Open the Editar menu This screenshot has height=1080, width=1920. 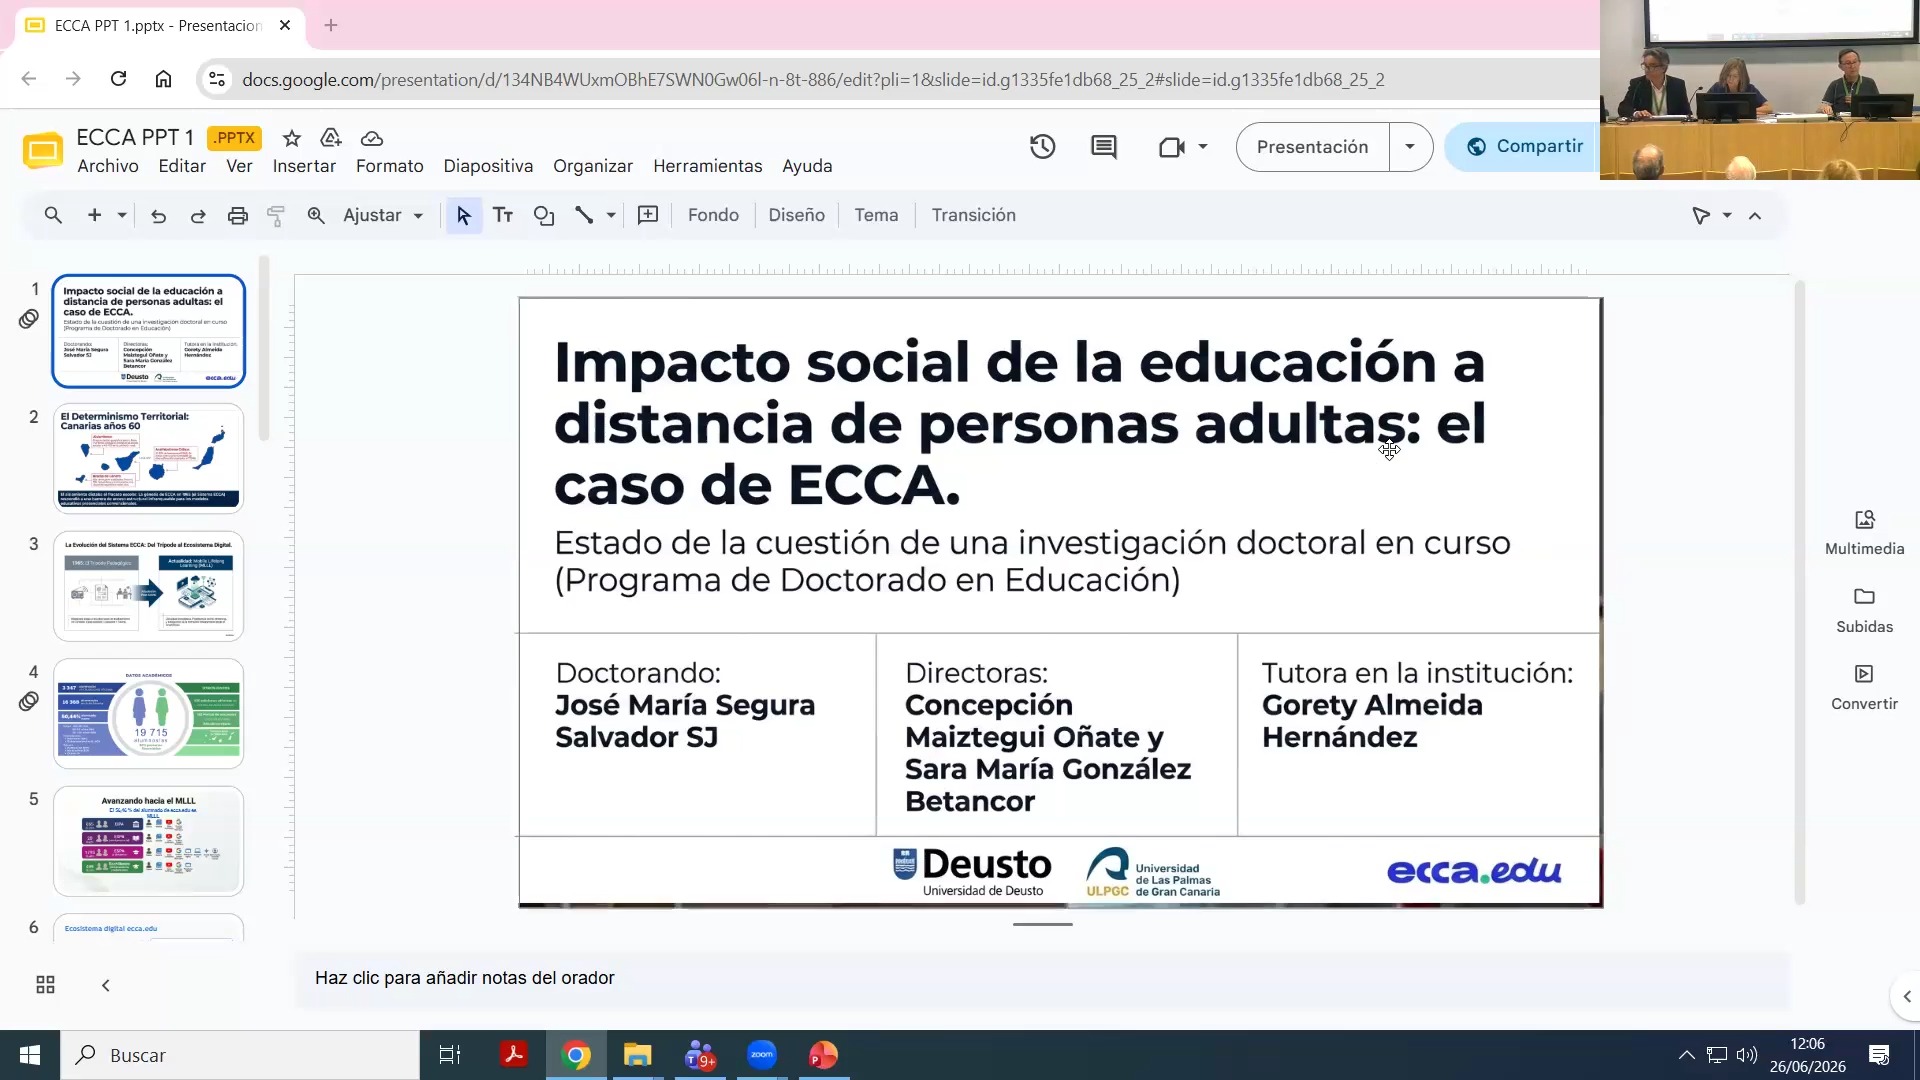182,166
